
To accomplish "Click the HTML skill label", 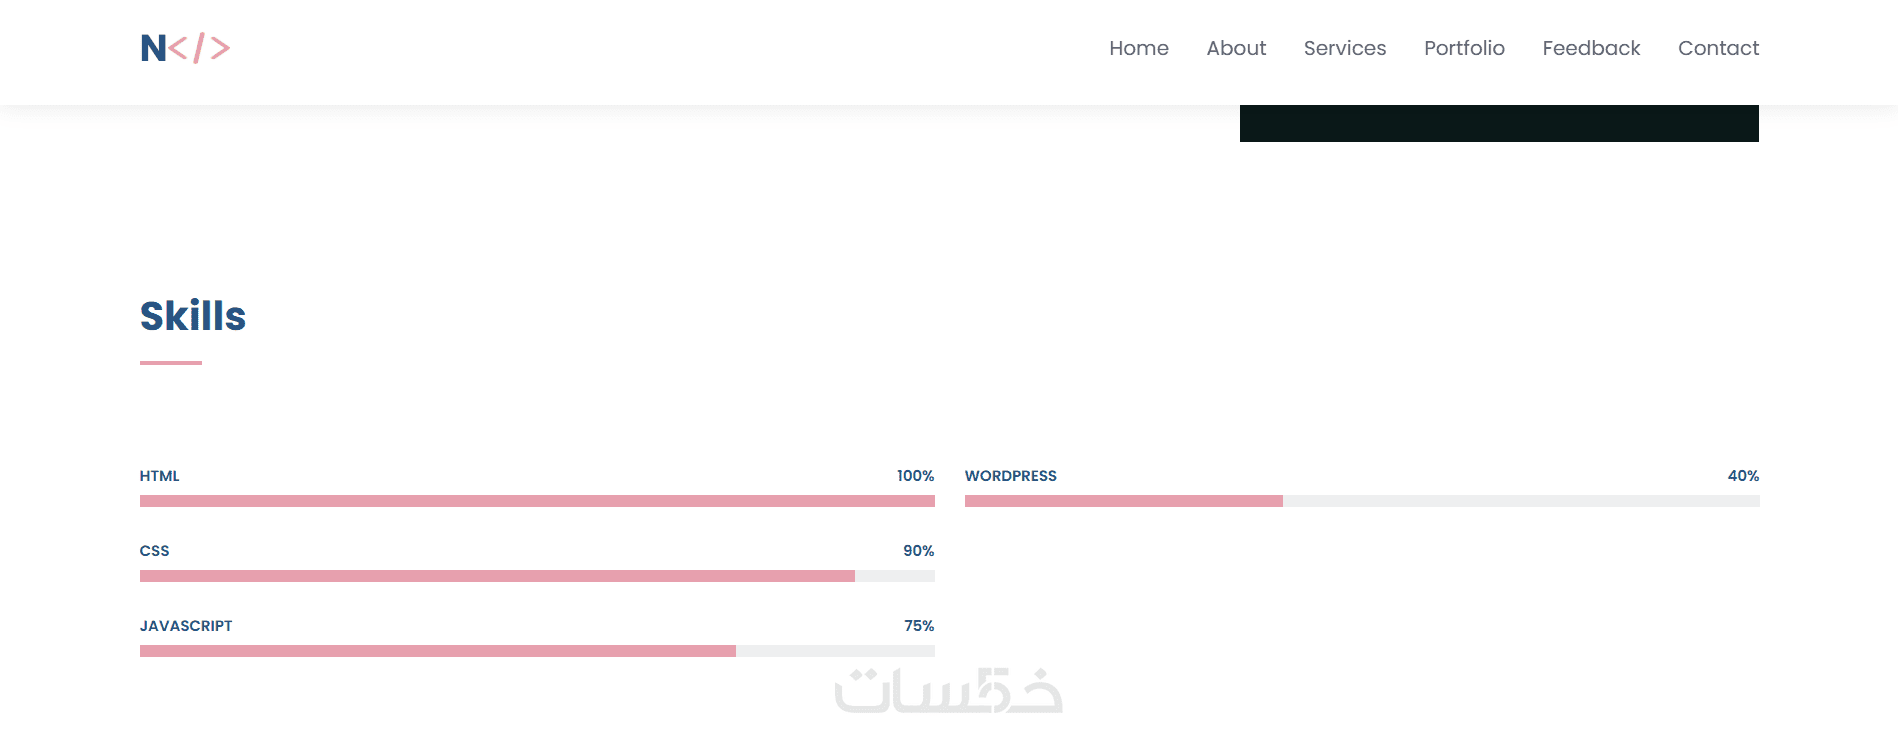I will pos(160,476).
